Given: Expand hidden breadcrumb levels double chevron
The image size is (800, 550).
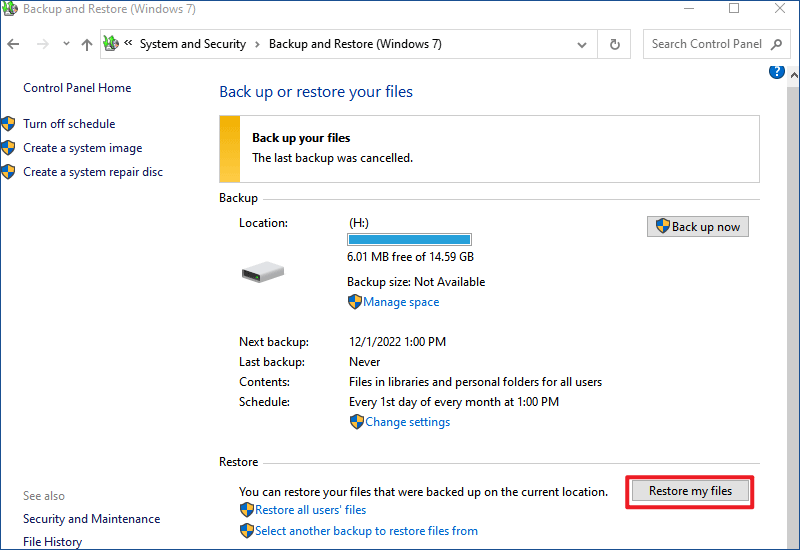Looking at the screenshot, I should click(x=129, y=43).
